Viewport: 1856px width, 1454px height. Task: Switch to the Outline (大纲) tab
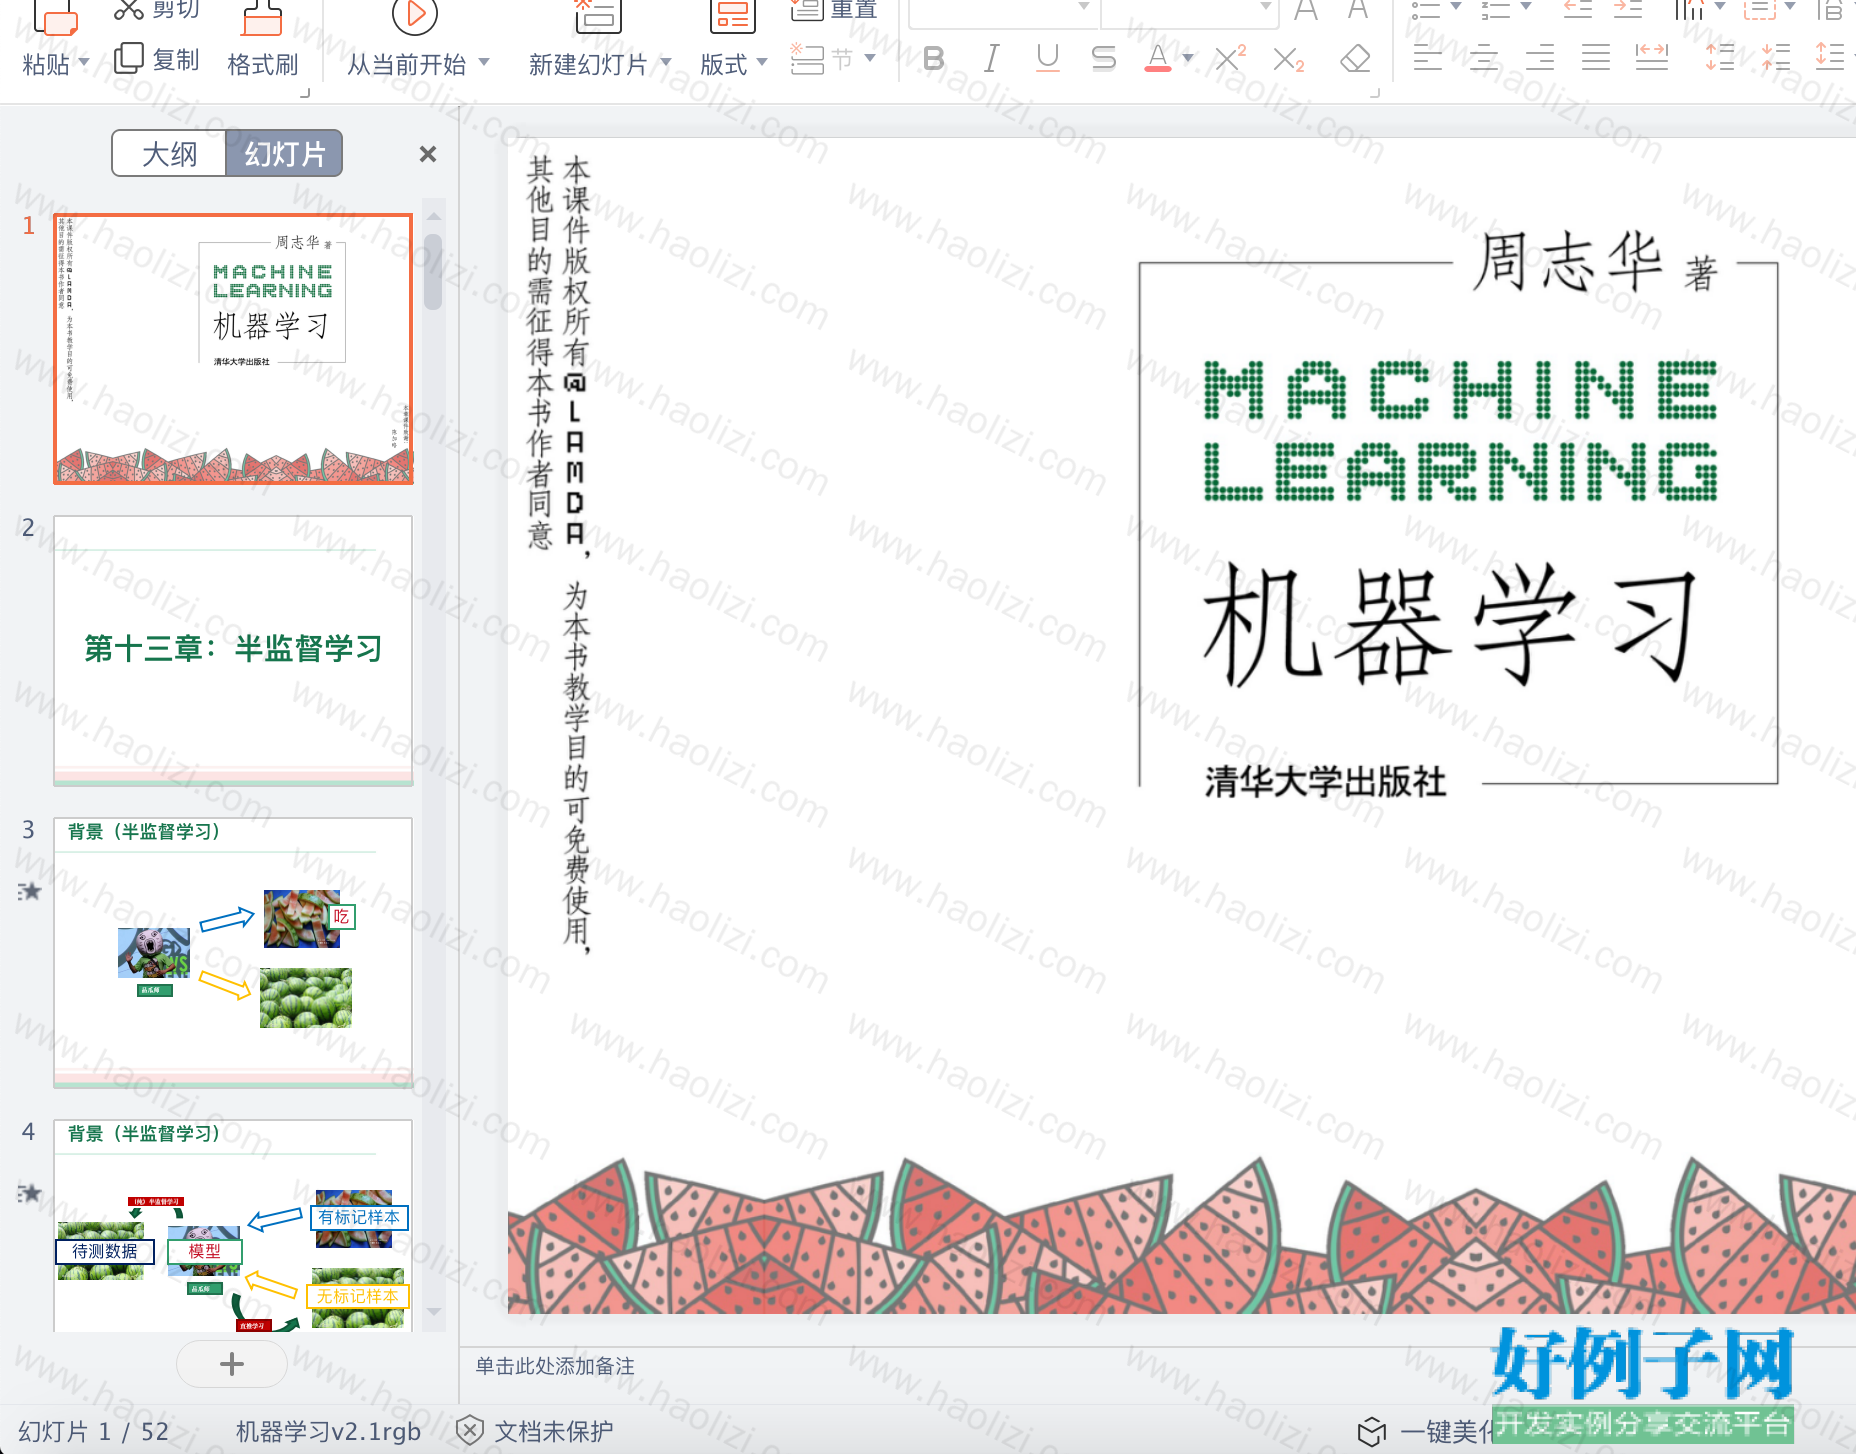pos(169,154)
